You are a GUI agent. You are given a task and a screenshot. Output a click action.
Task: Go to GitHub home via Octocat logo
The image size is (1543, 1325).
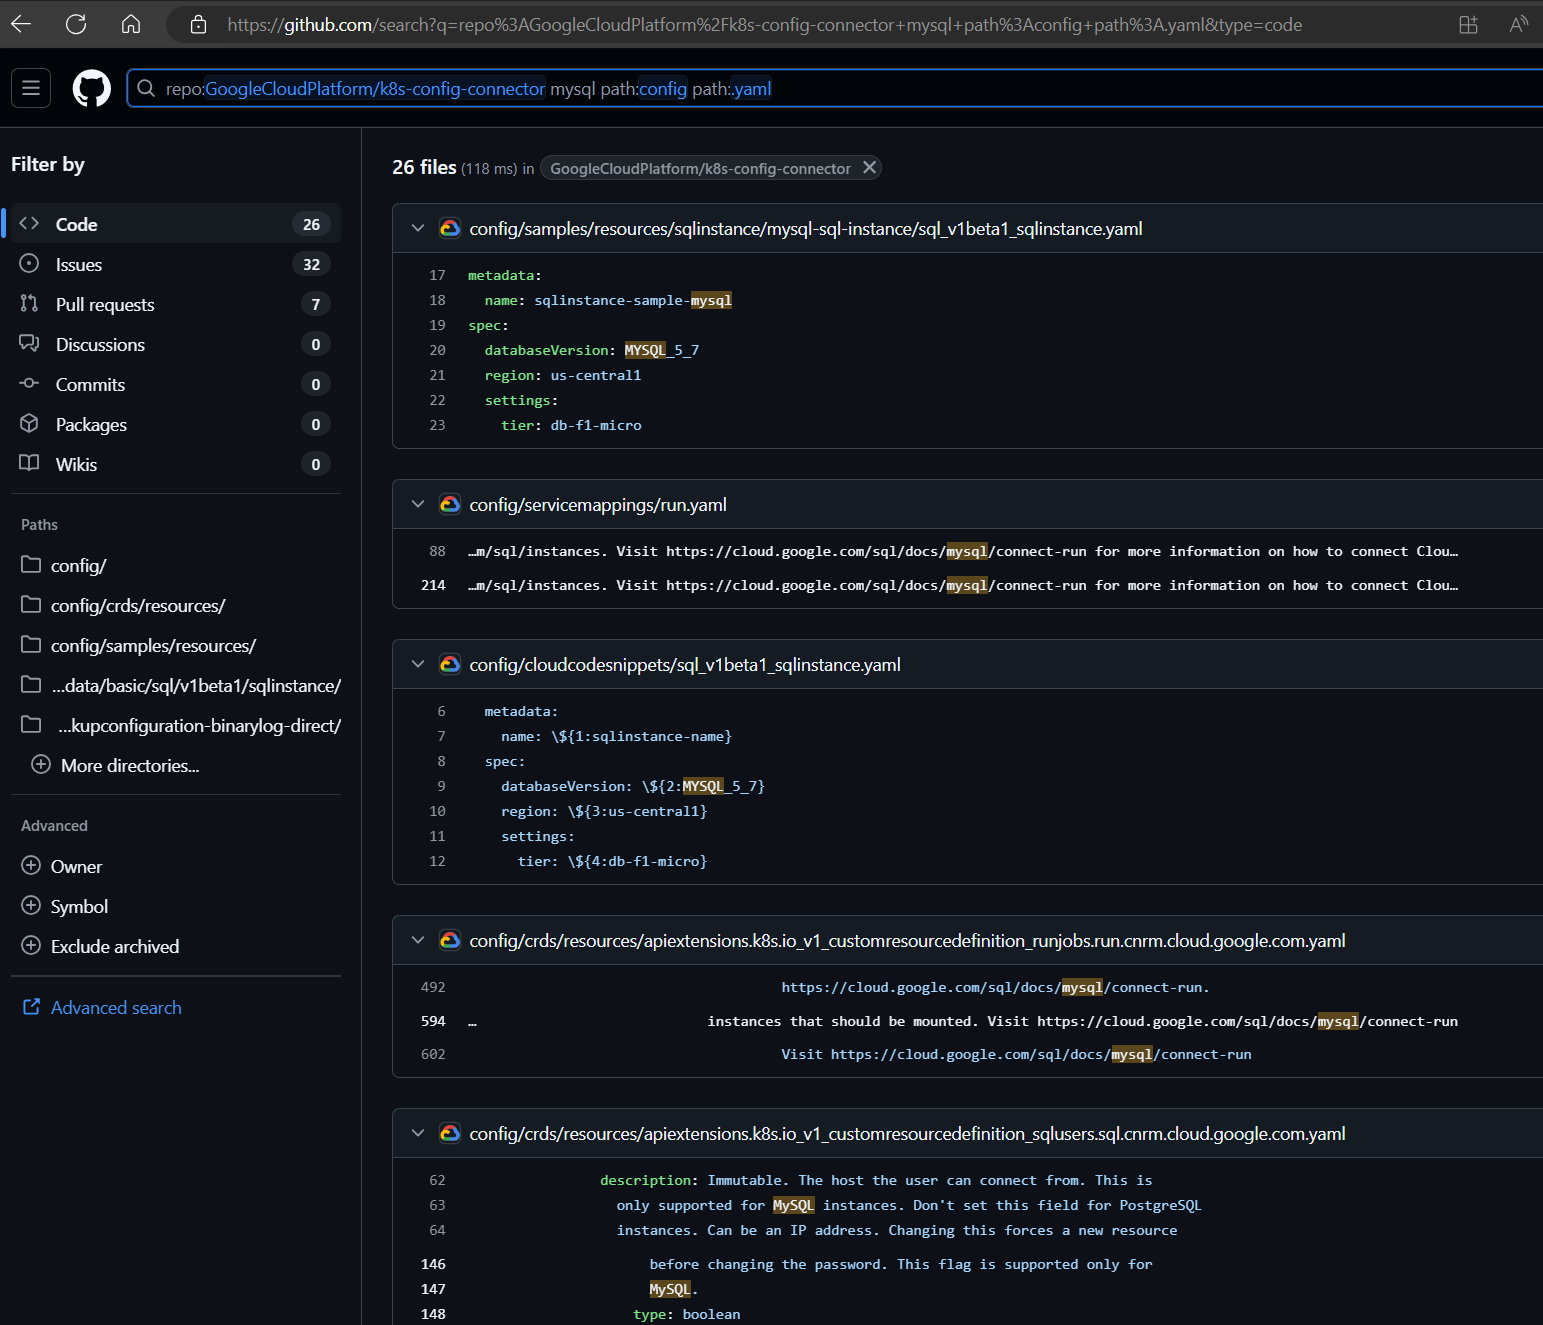tap(92, 88)
